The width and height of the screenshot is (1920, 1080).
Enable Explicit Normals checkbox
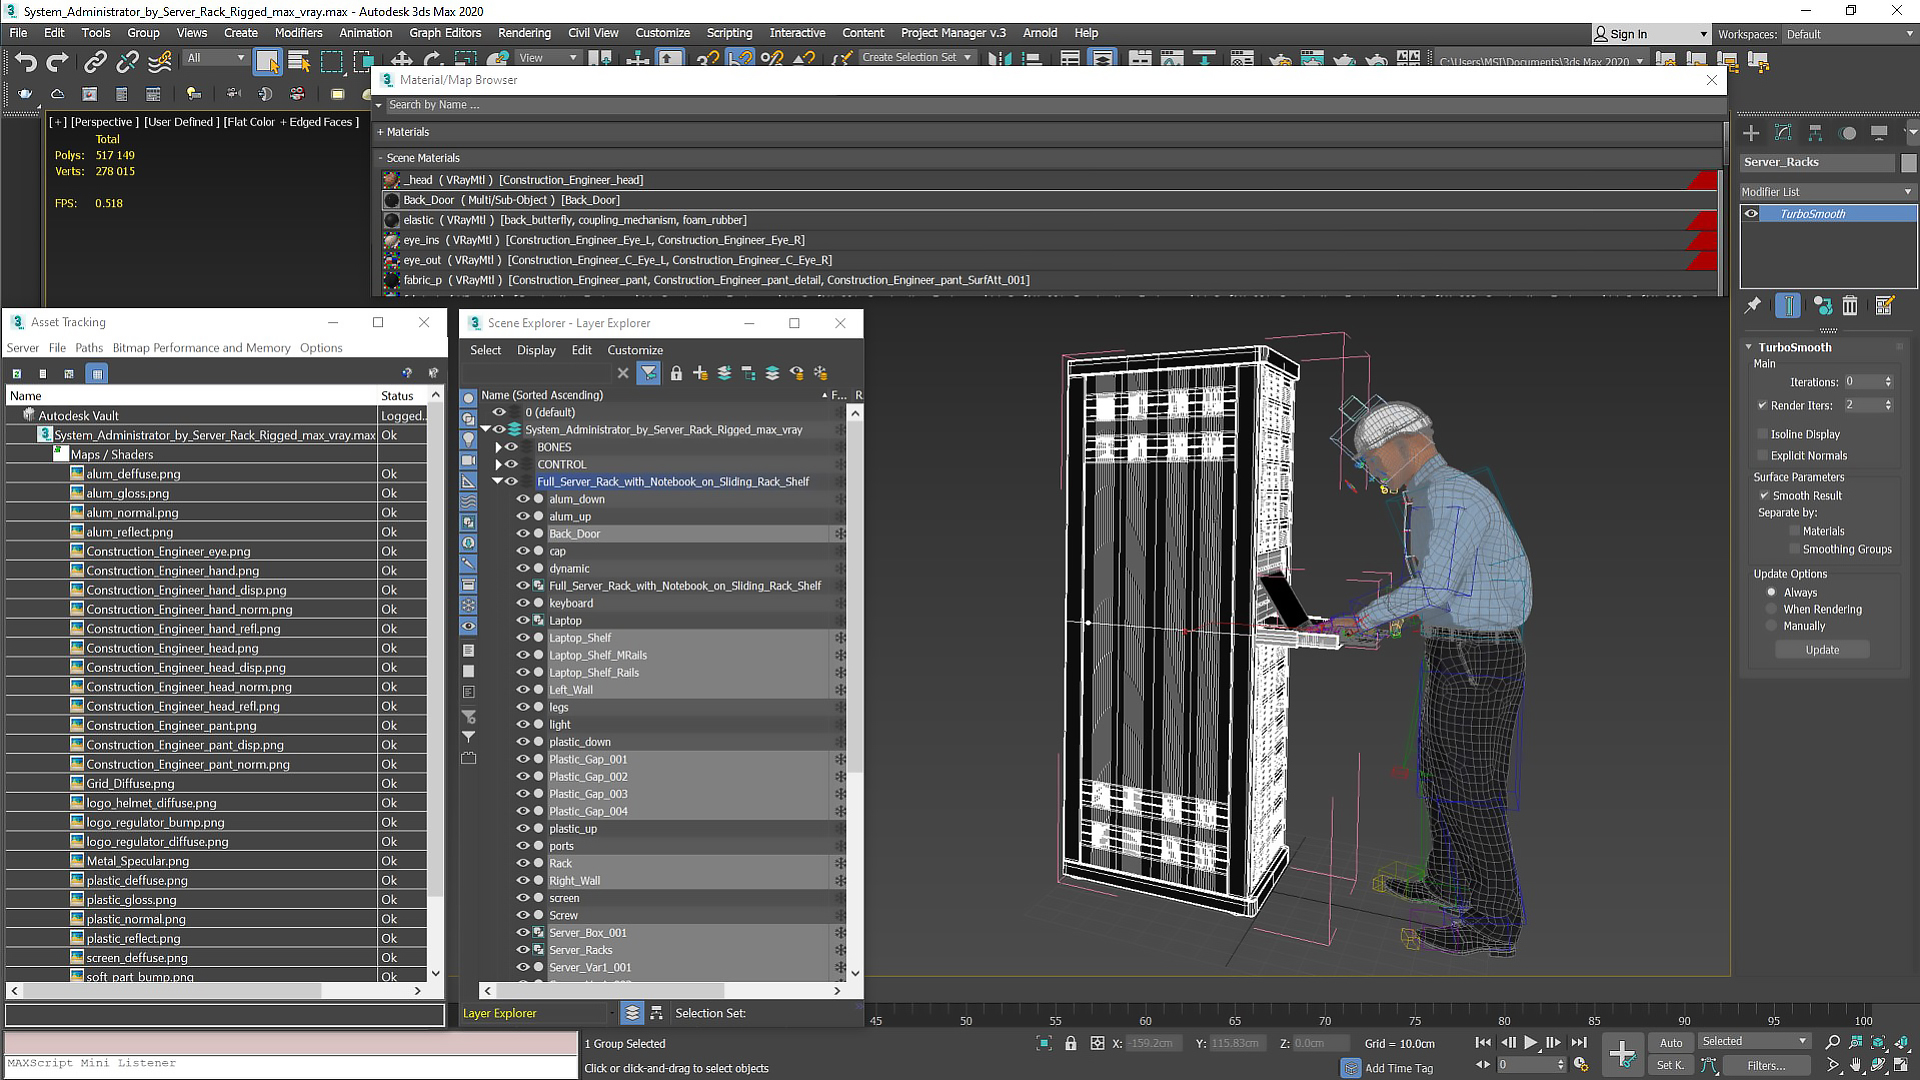pyautogui.click(x=1762, y=455)
